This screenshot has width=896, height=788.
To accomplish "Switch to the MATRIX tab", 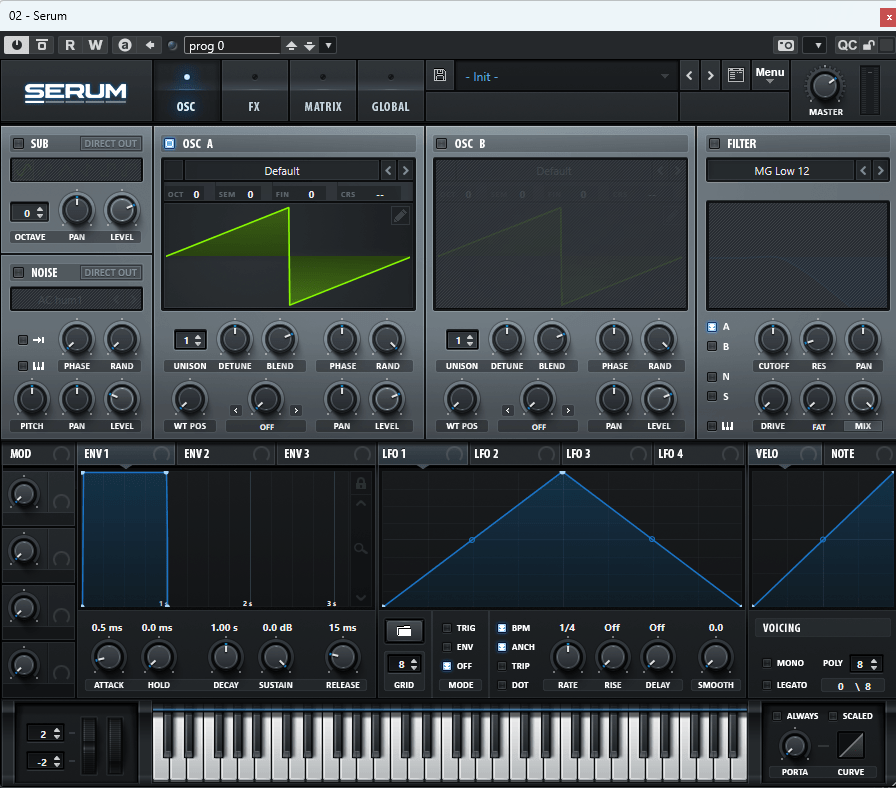I will (323, 91).
